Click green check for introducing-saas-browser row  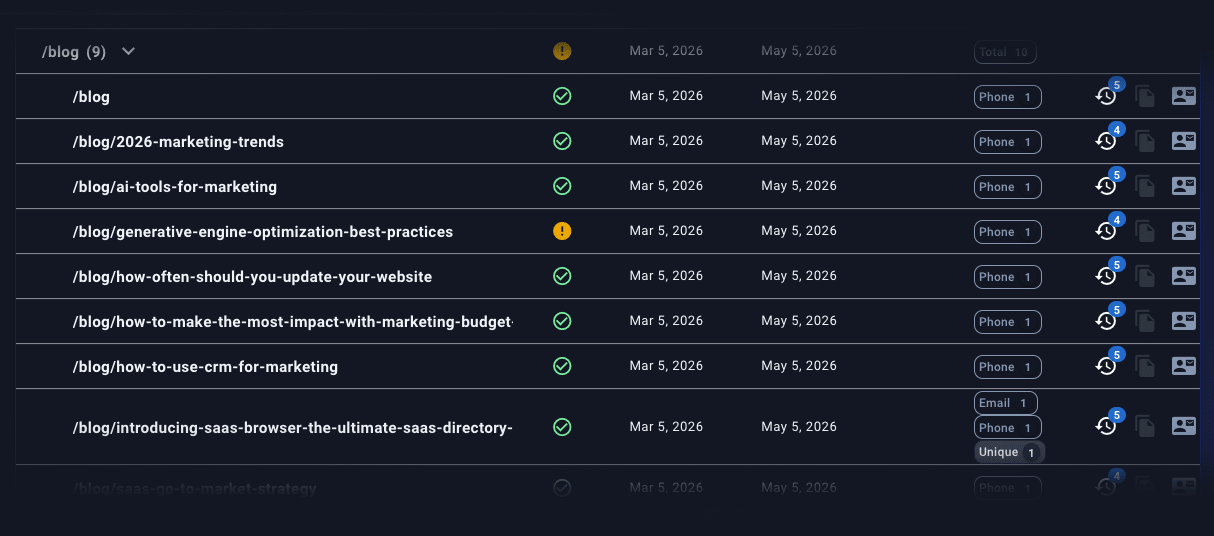(x=562, y=428)
